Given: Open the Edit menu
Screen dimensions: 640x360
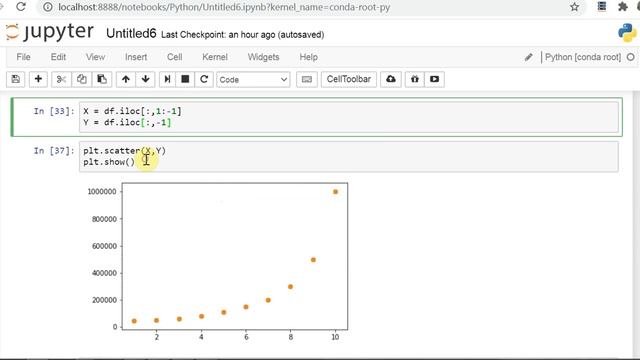Looking at the screenshot, I should click(58, 57).
